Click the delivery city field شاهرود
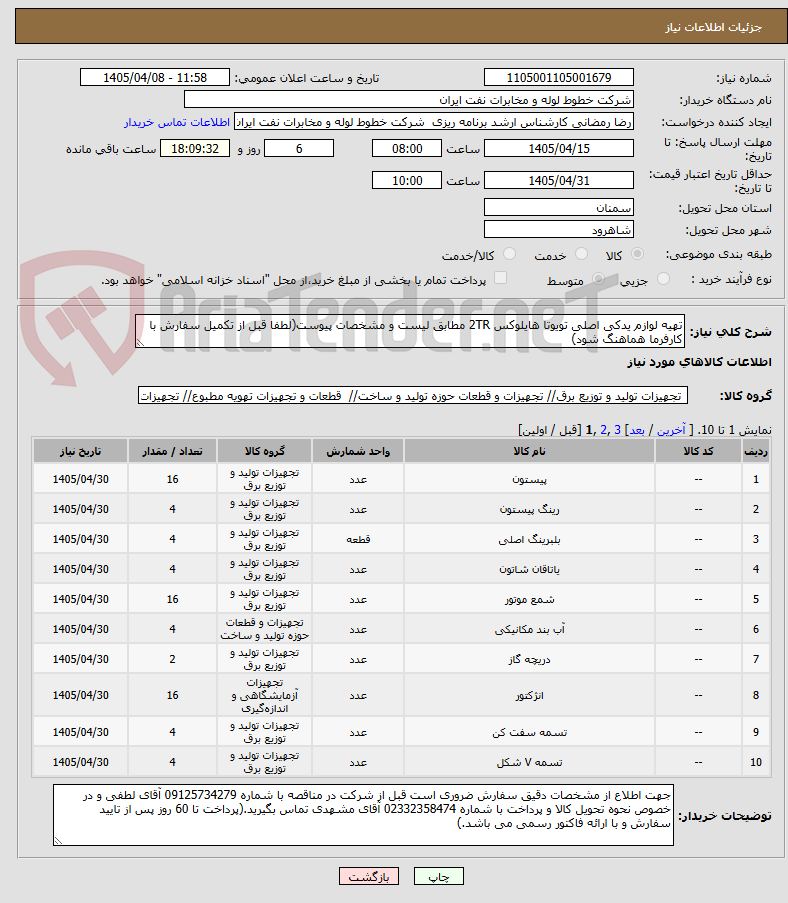 coord(559,230)
